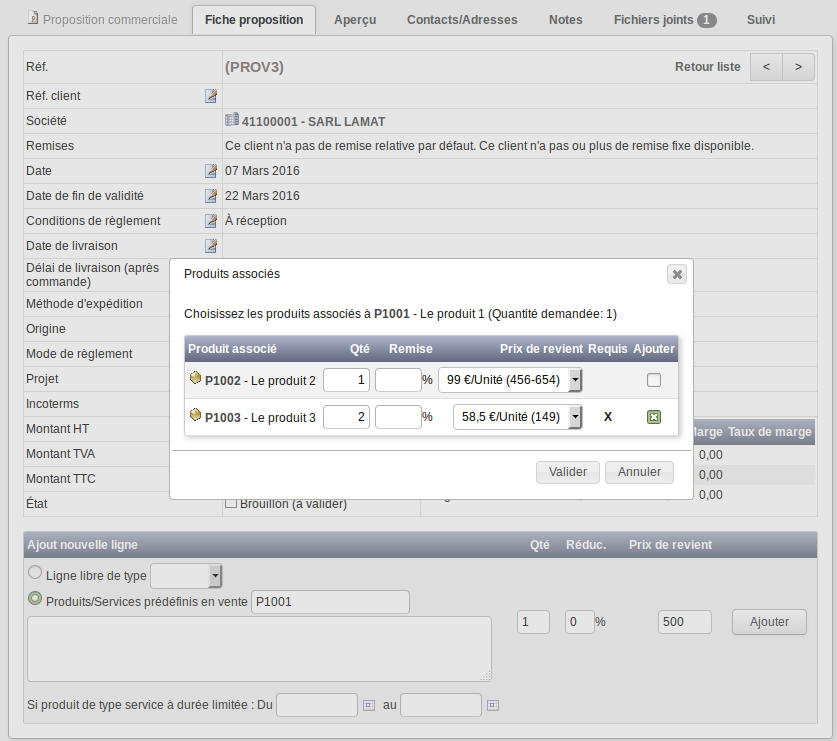837x741 pixels.
Task: Click the Valider button in dialog
Action: [567, 472]
